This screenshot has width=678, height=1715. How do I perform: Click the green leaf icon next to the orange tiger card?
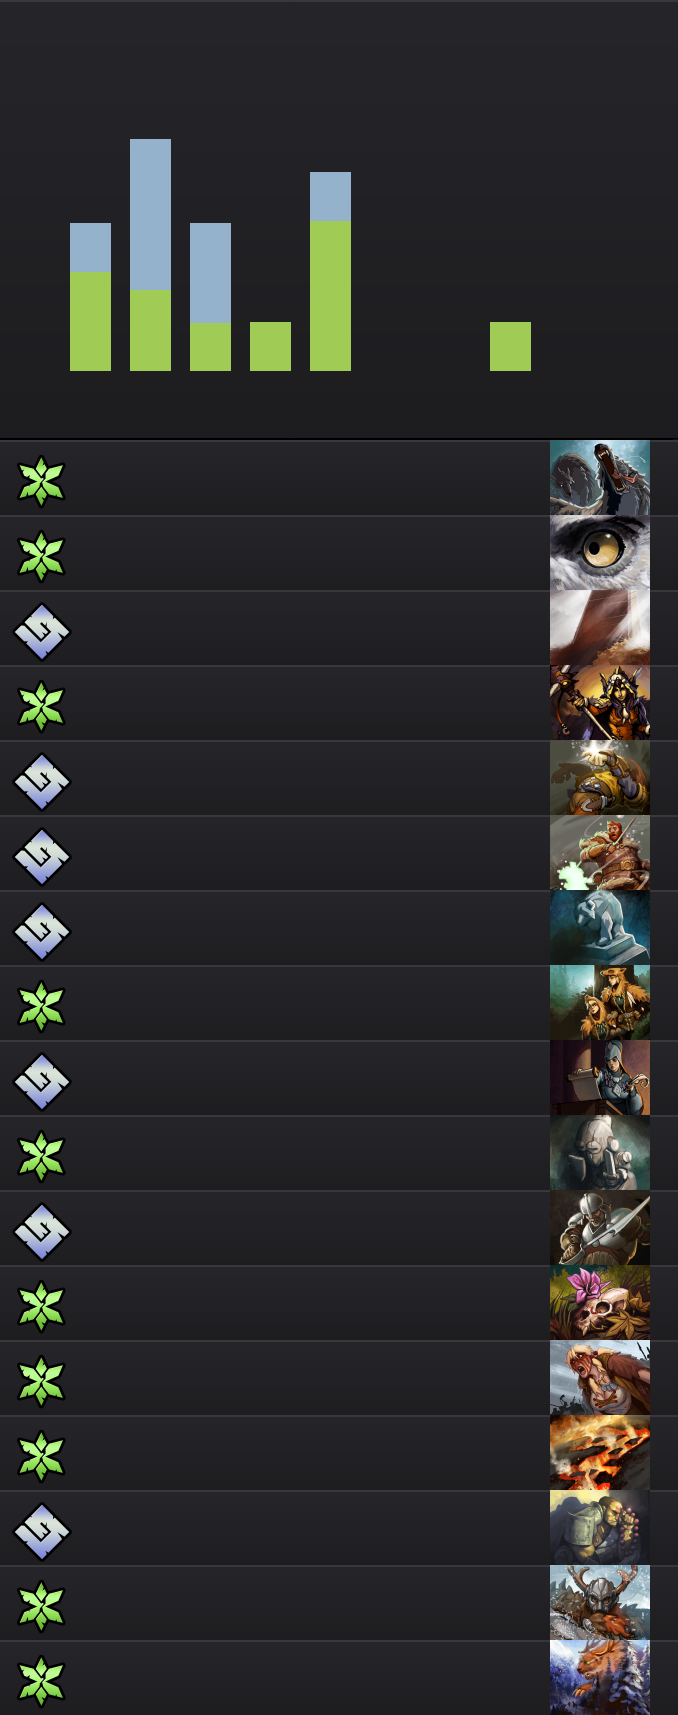pyautogui.click(x=41, y=1681)
